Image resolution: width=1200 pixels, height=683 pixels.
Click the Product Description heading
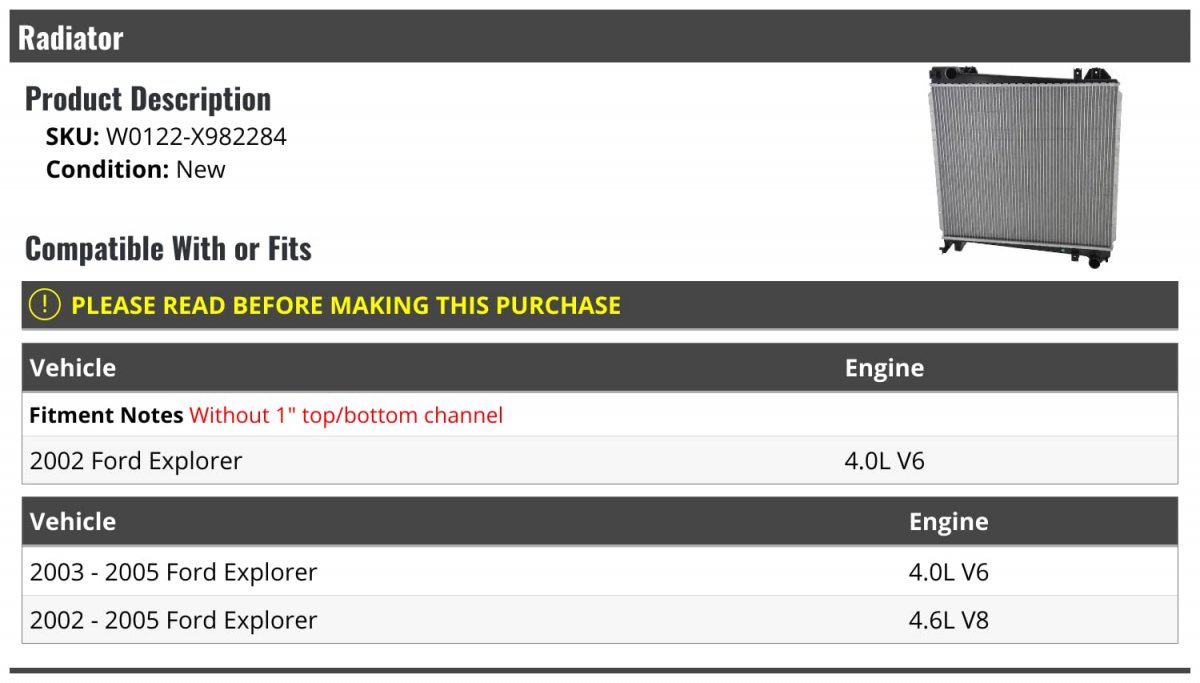[148, 99]
